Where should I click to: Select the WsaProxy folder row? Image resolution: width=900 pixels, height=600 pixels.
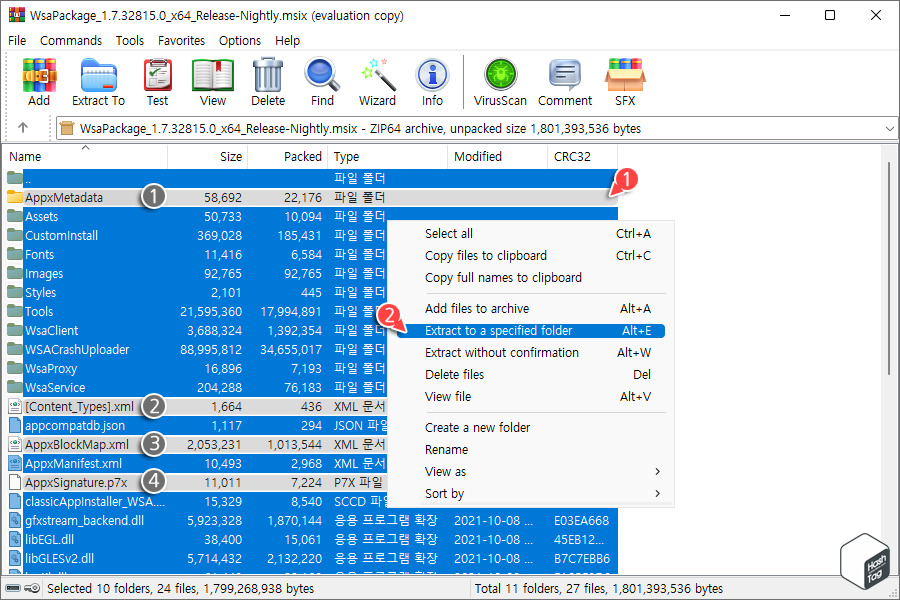(196, 368)
